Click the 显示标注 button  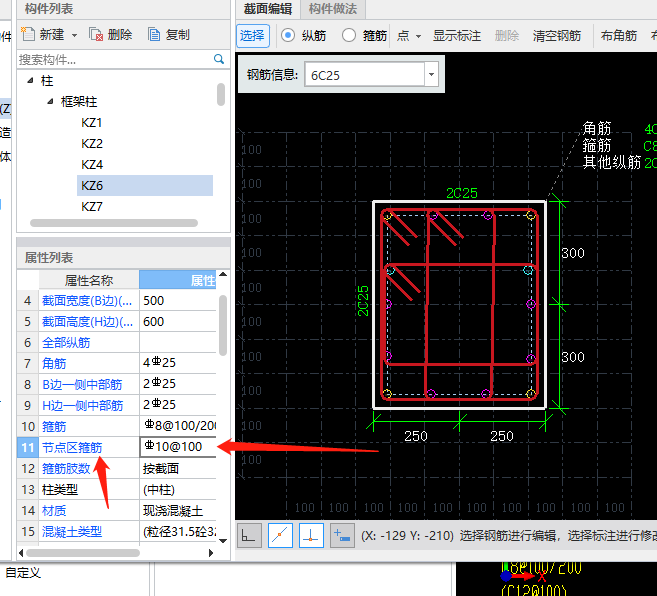[x=456, y=36]
